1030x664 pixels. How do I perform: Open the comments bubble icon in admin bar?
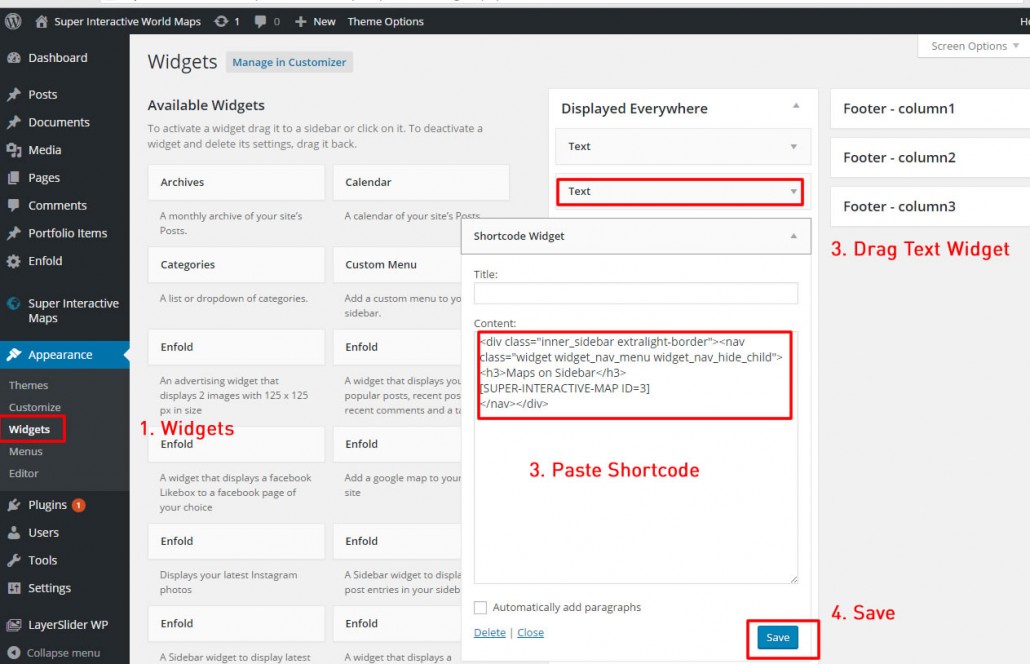(x=261, y=21)
